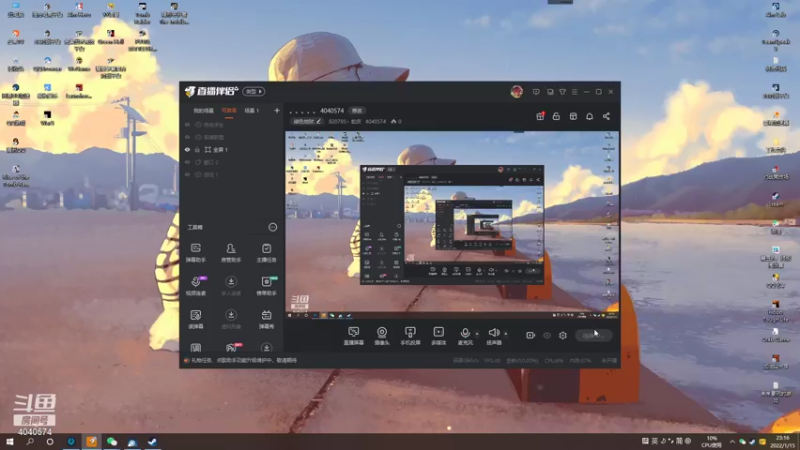Open the notification bell
The width and height of the screenshot is (800, 450).
coord(589,116)
